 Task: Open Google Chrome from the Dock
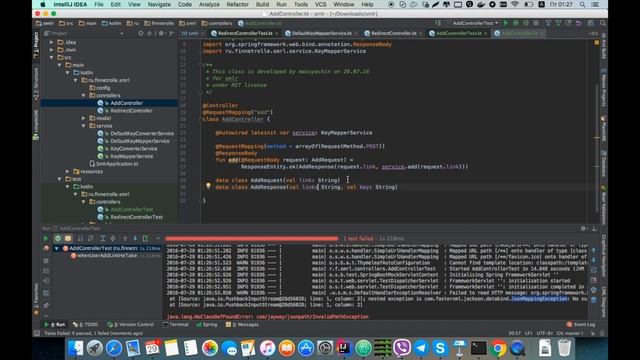498,348
